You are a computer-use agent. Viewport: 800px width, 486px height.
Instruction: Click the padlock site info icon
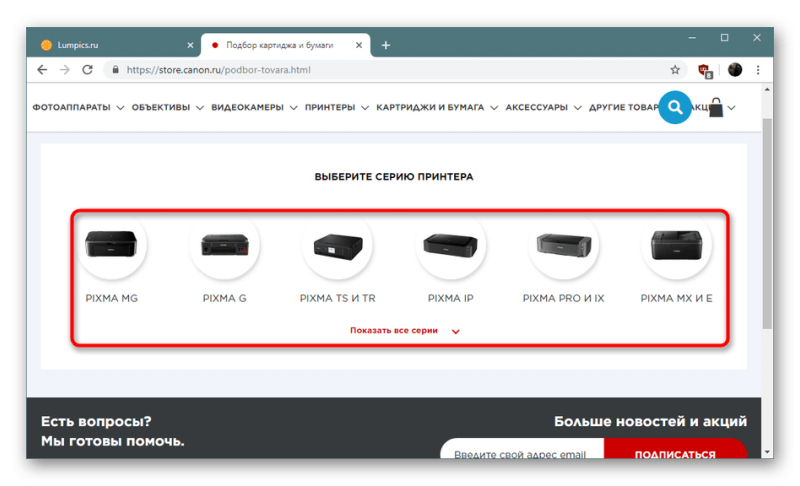[x=115, y=70]
